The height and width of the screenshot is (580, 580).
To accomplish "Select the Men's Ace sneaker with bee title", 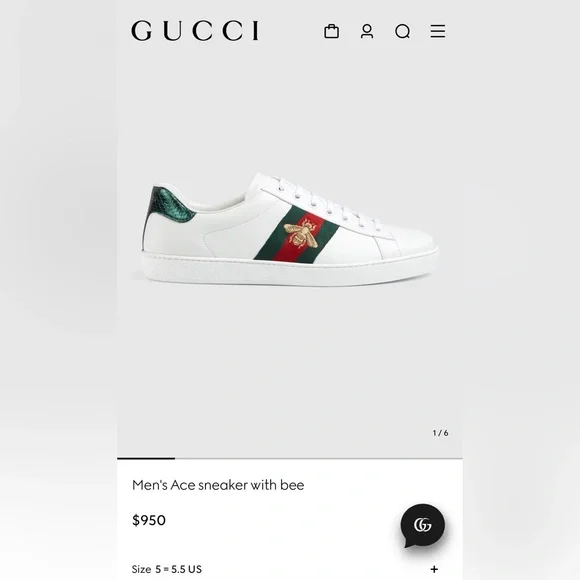I will 218,485.
